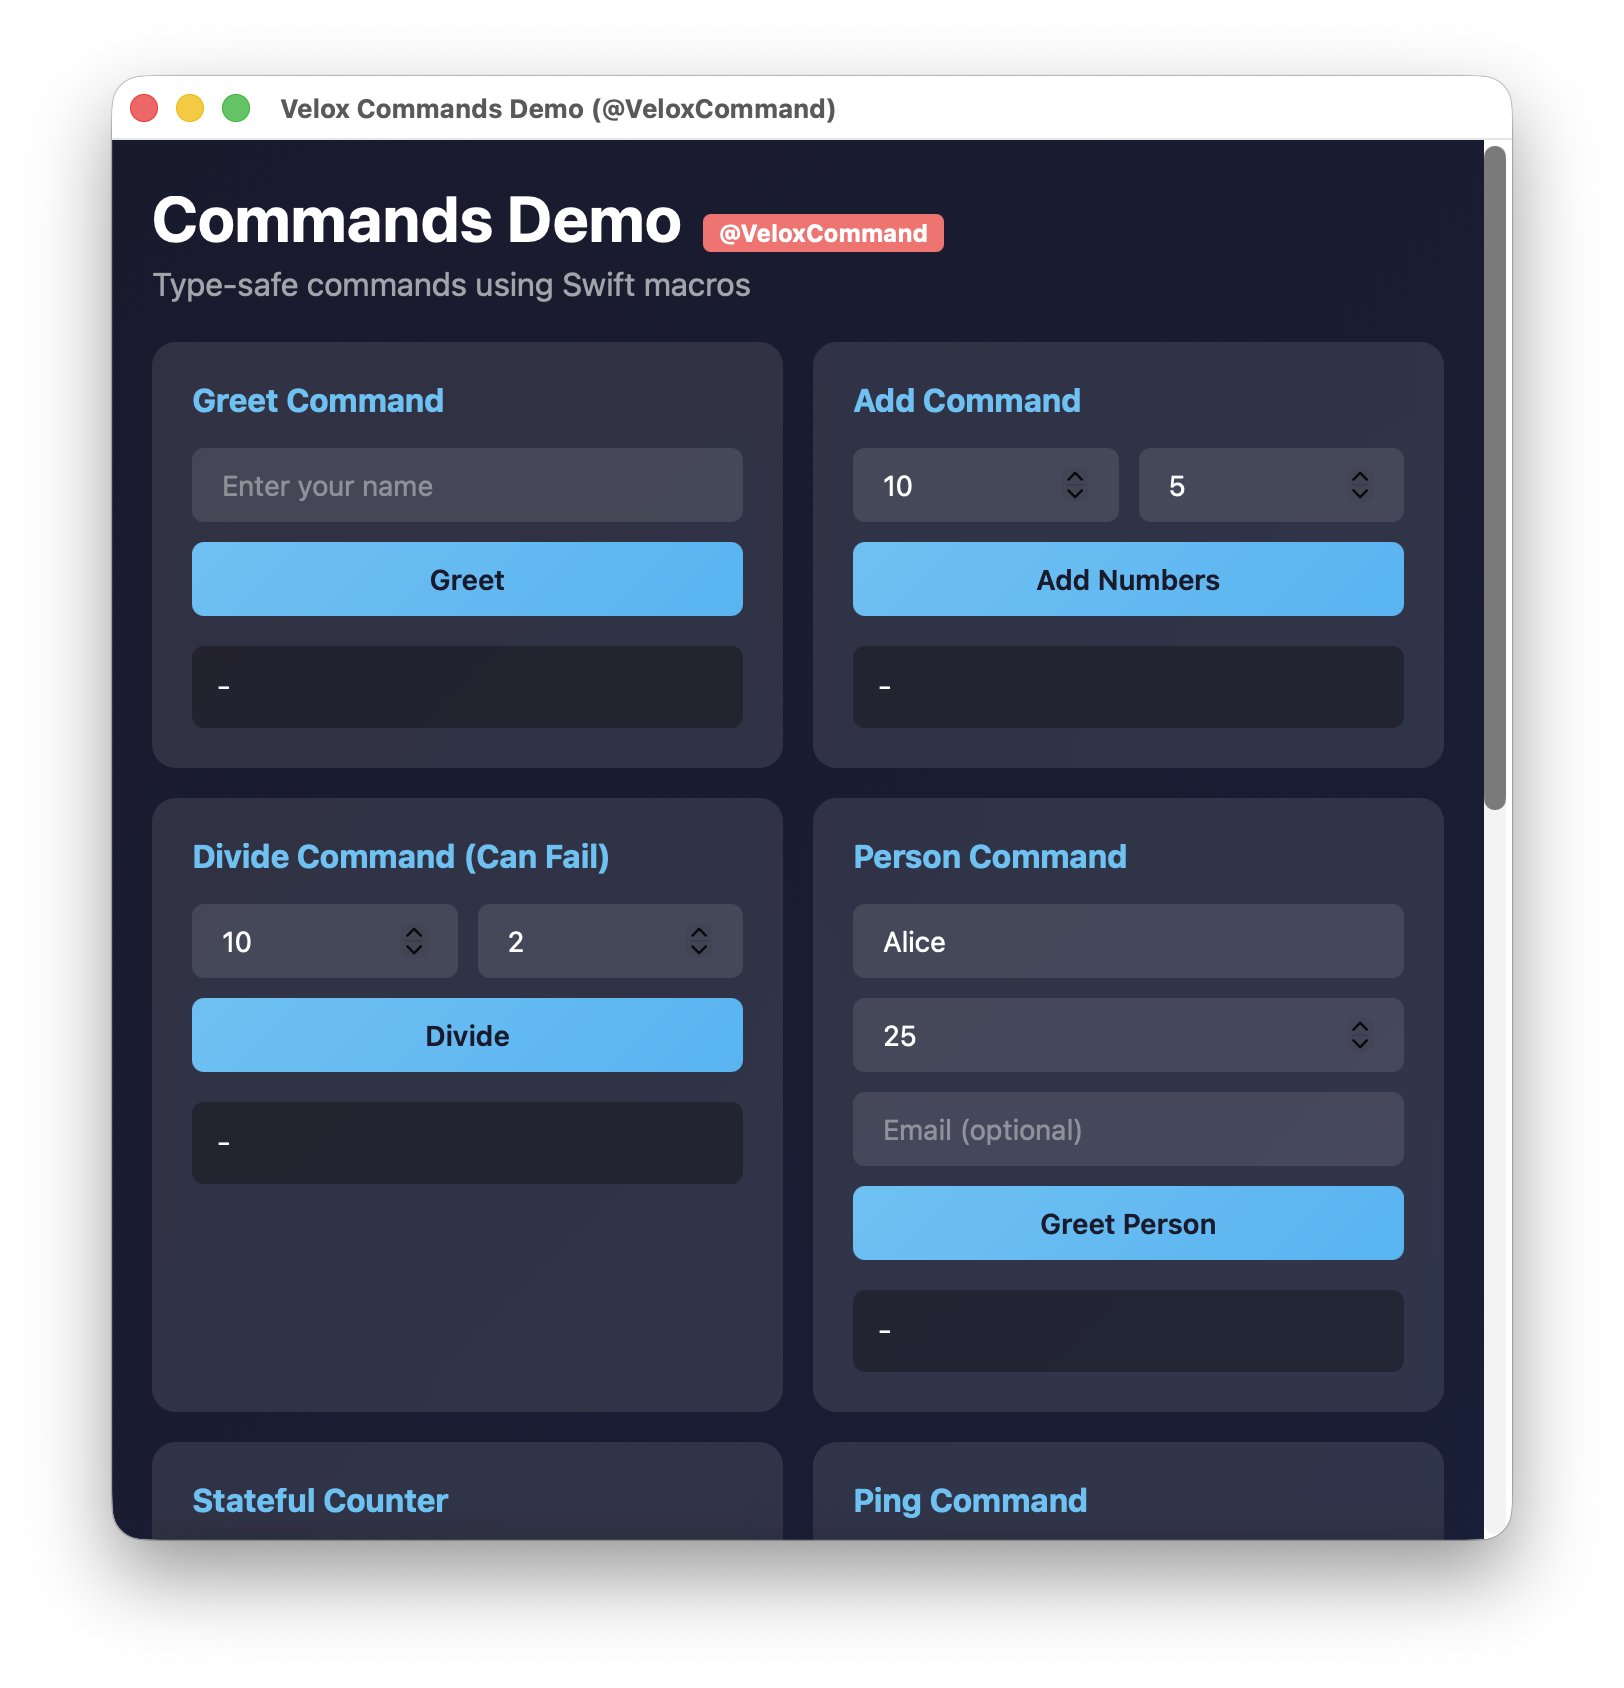Click the Stateful Counter heading
This screenshot has width=1624, height=1688.
[320, 1501]
